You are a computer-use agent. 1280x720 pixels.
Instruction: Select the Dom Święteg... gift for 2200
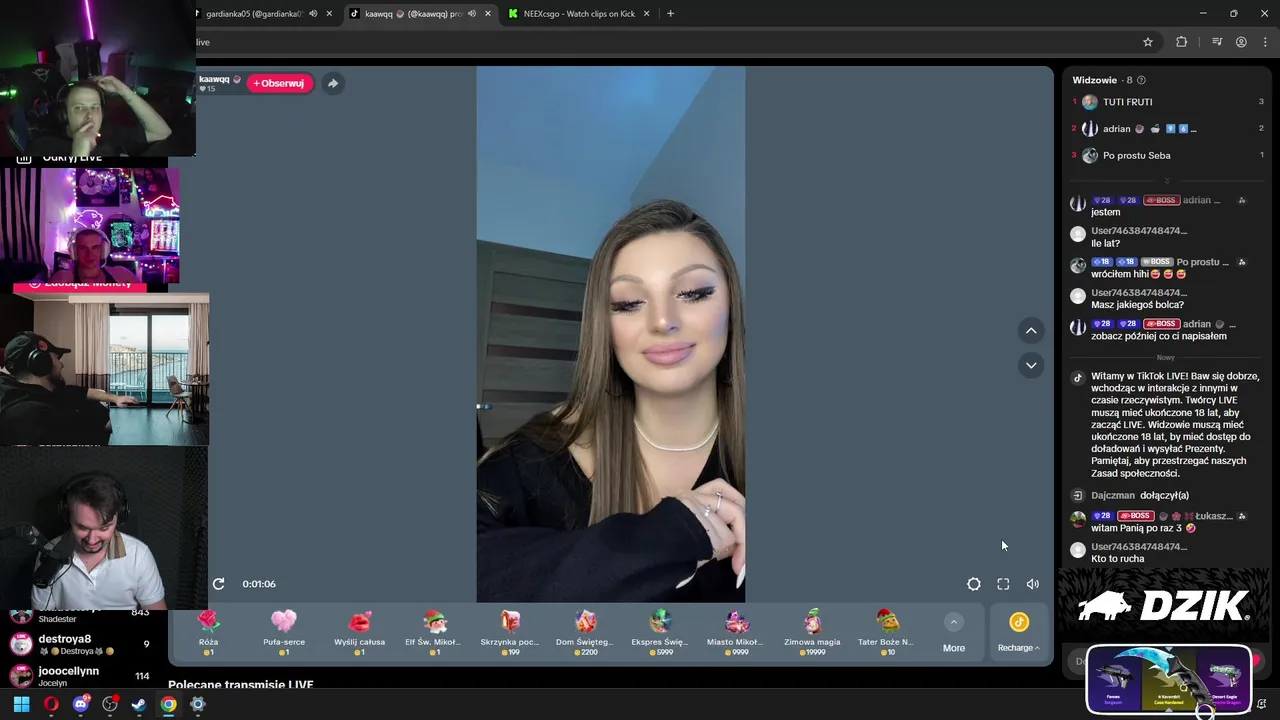point(585,632)
